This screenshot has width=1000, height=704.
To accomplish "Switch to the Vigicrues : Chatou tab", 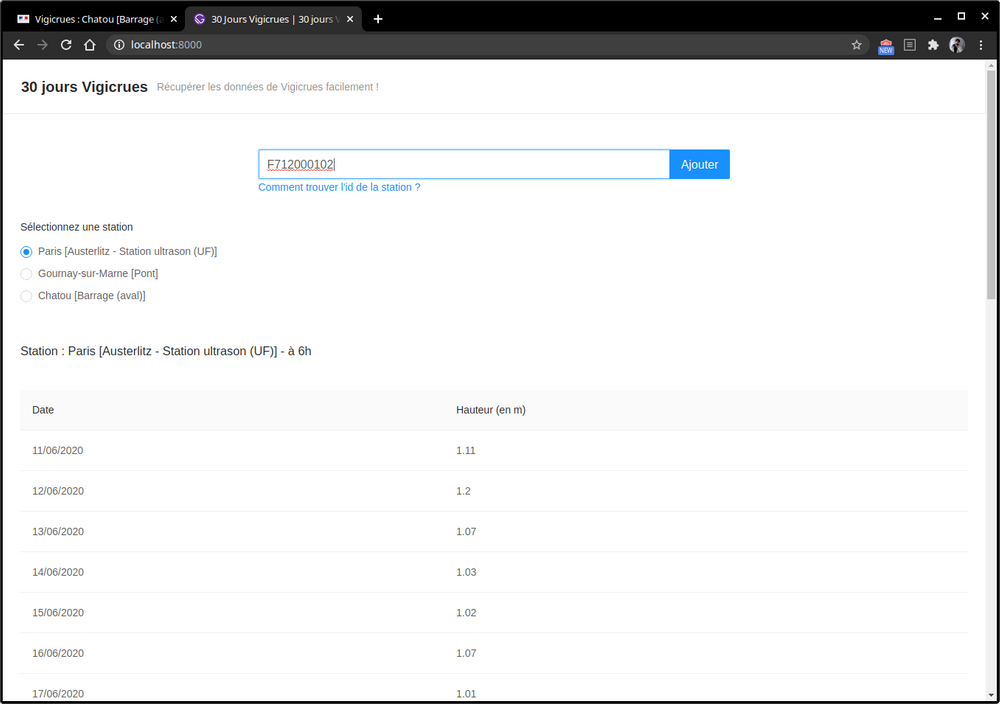I will [96, 19].
